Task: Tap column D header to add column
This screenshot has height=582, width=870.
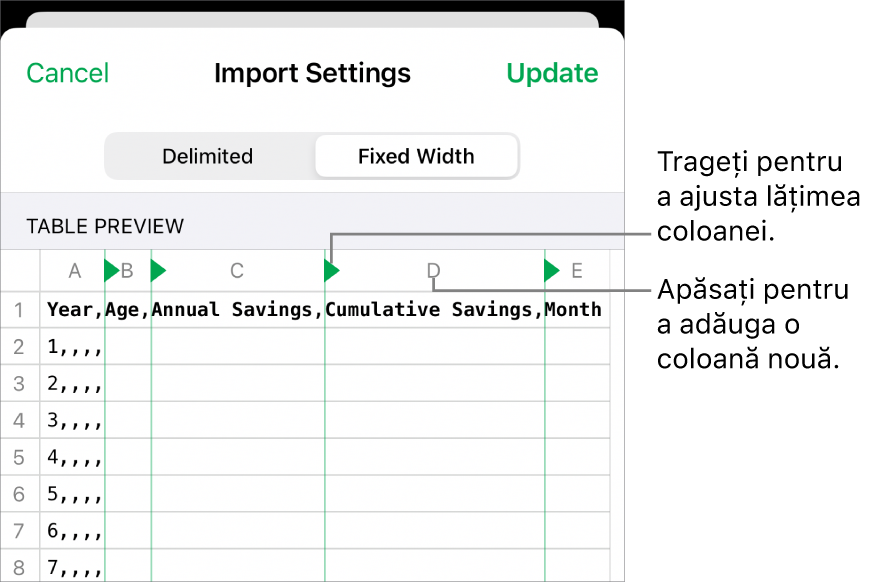Action: 433,270
